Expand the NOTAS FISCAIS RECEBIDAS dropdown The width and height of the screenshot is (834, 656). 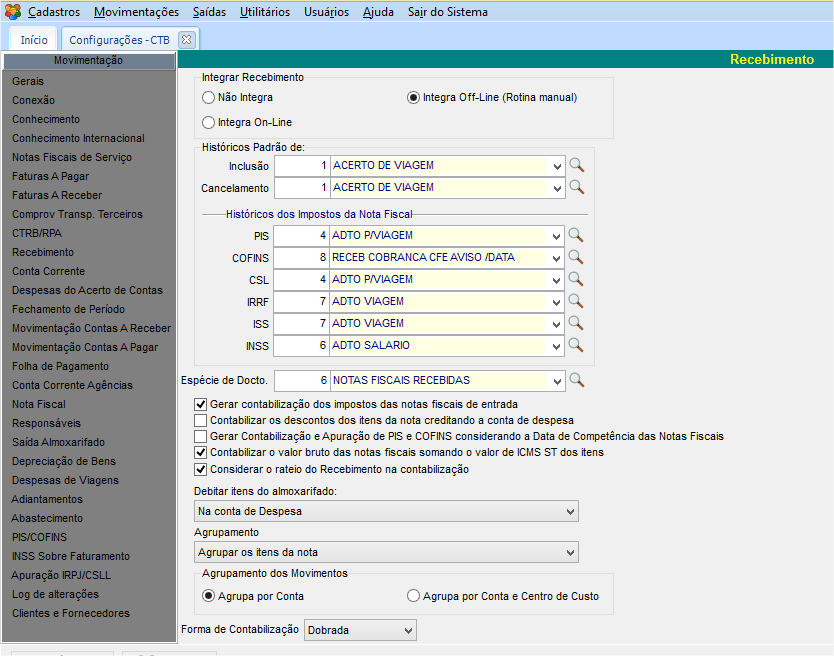tap(556, 381)
